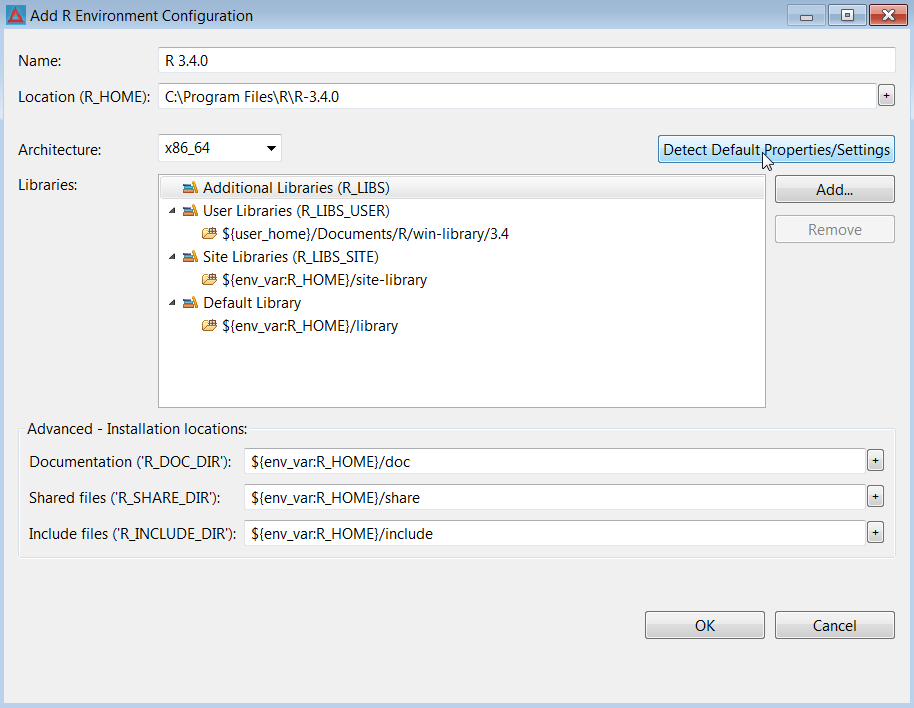Image resolution: width=914 pixels, height=708 pixels.
Task: Focus the Include files R_INCLUDE_DIR field
Action: point(554,533)
